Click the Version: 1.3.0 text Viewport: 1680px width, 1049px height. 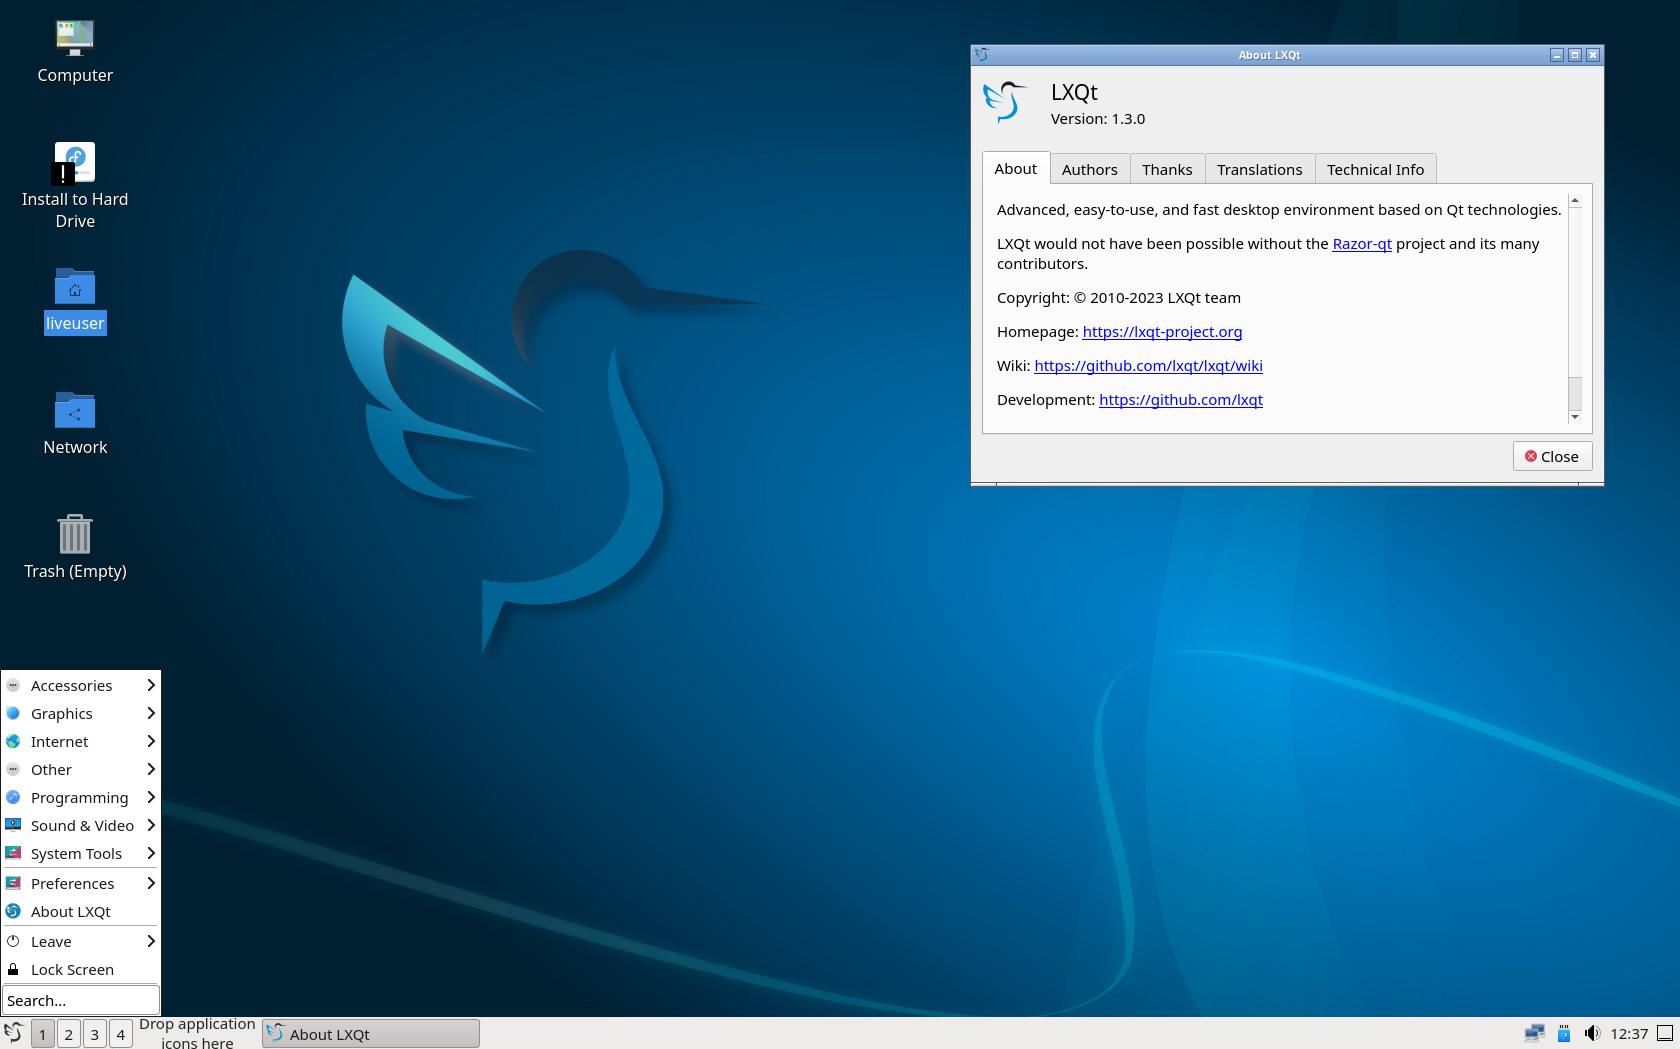[1098, 119]
